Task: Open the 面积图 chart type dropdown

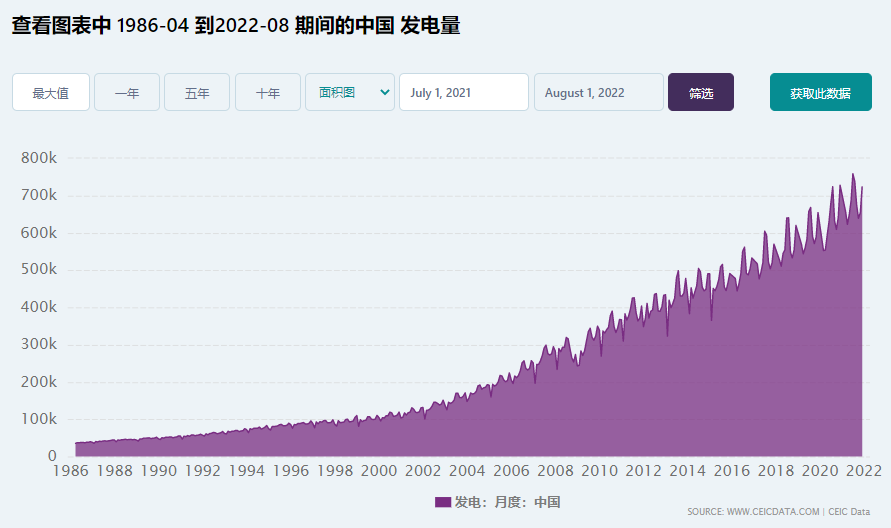Action: pyautogui.click(x=349, y=92)
